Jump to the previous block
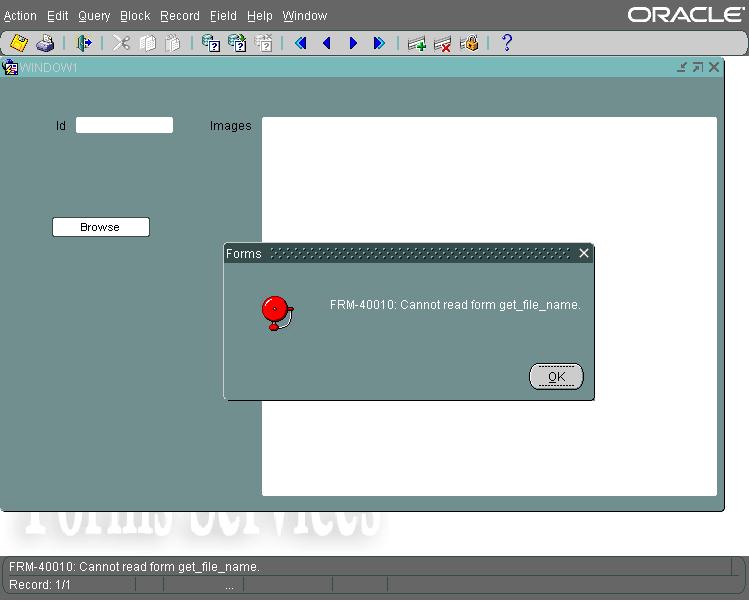This screenshot has width=749, height=601. pyautogui.click(x=301, y=43)
